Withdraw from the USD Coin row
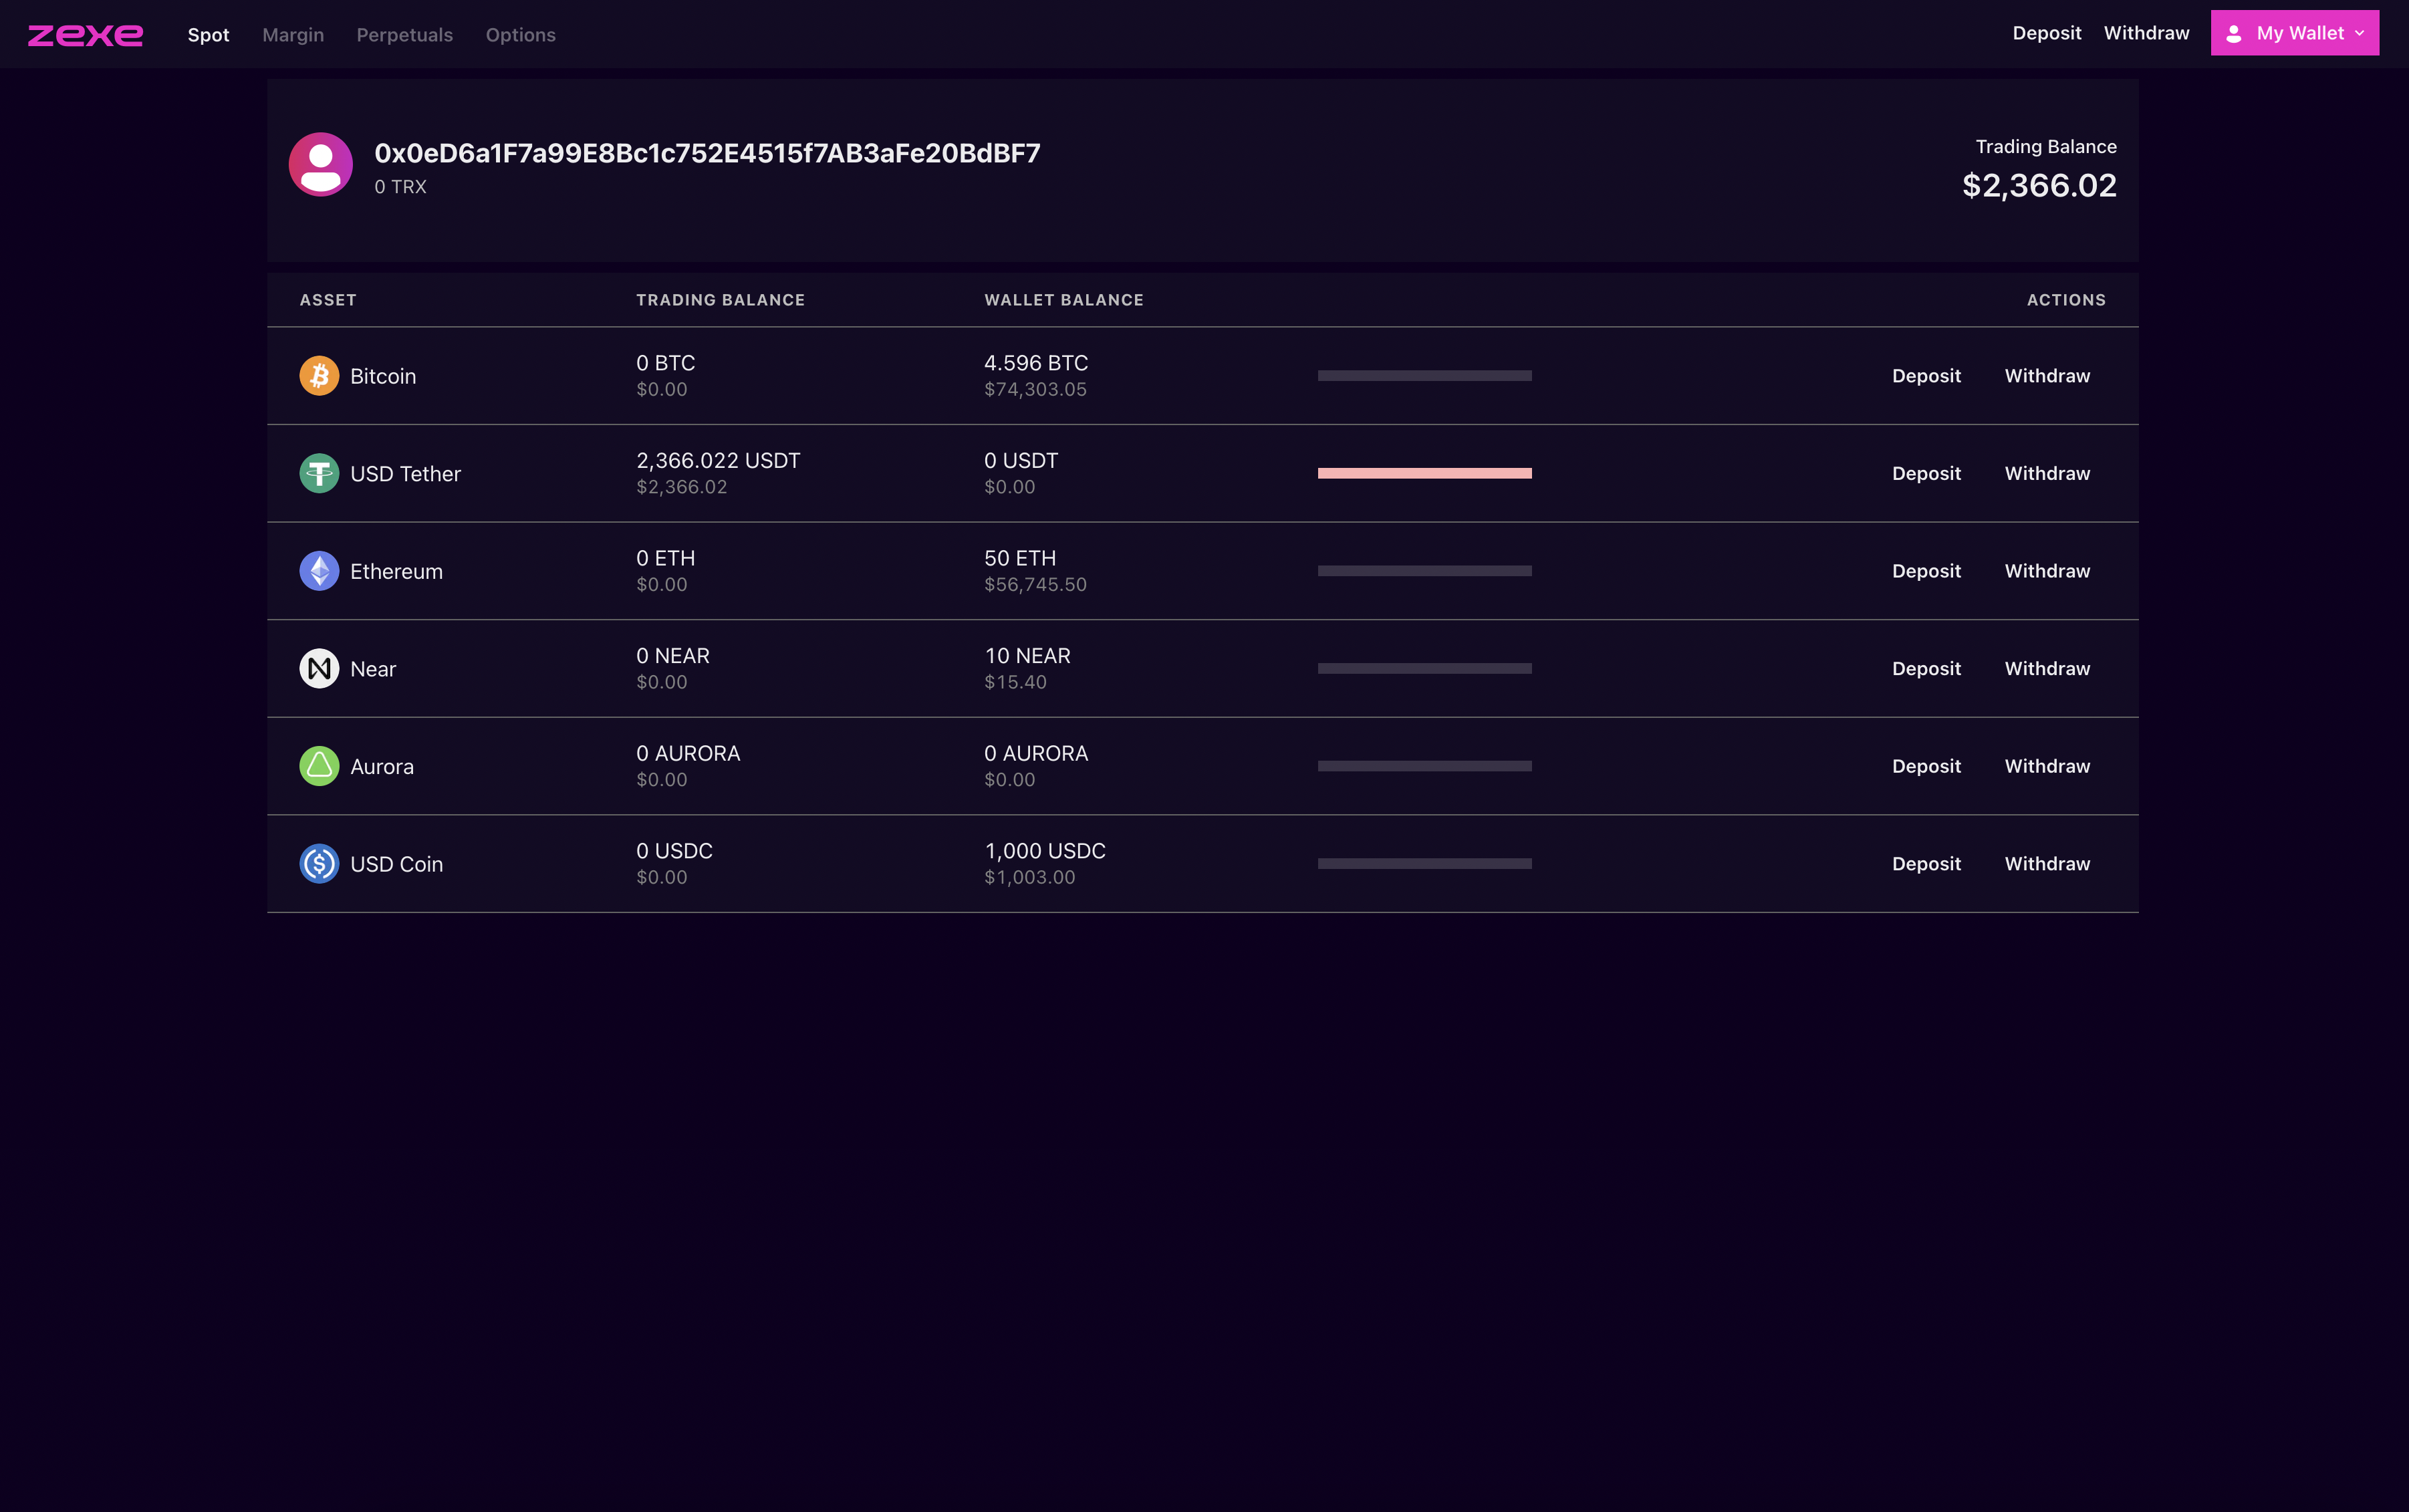The image size is (2409, 1512). 2047,863
